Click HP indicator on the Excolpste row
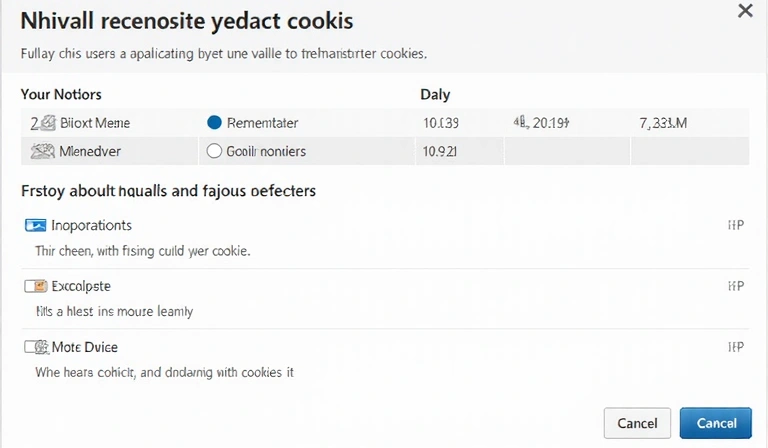This screenshot has height=448, width=768. 735,286
